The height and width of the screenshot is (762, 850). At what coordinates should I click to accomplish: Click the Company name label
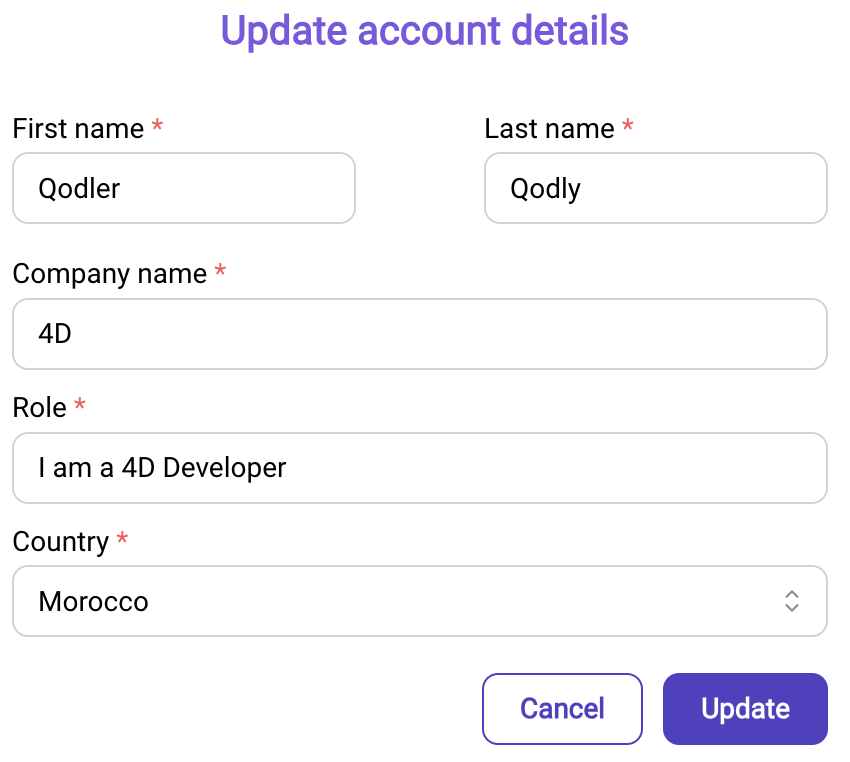[x=110, y=274]
